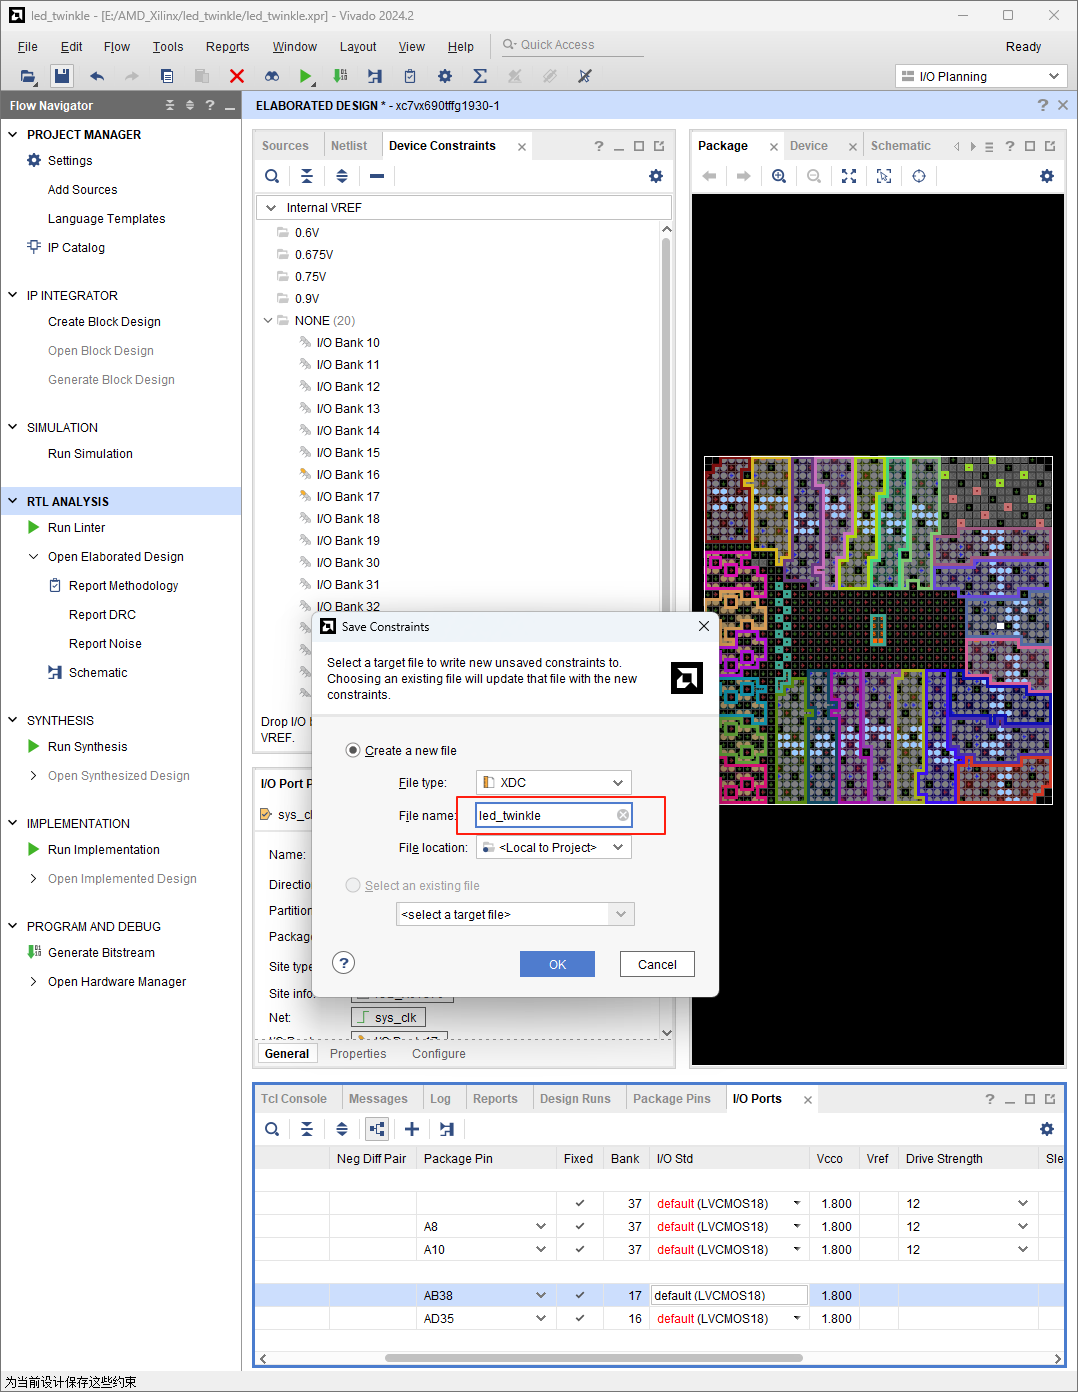Click the target crosshair icon in Package view

pyautogui.click(x=919, y=176)
